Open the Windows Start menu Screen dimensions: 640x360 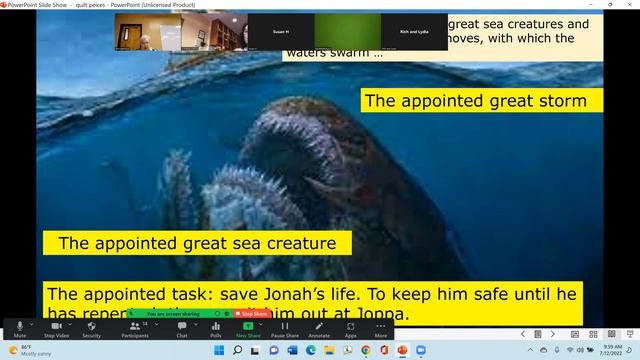219,350
